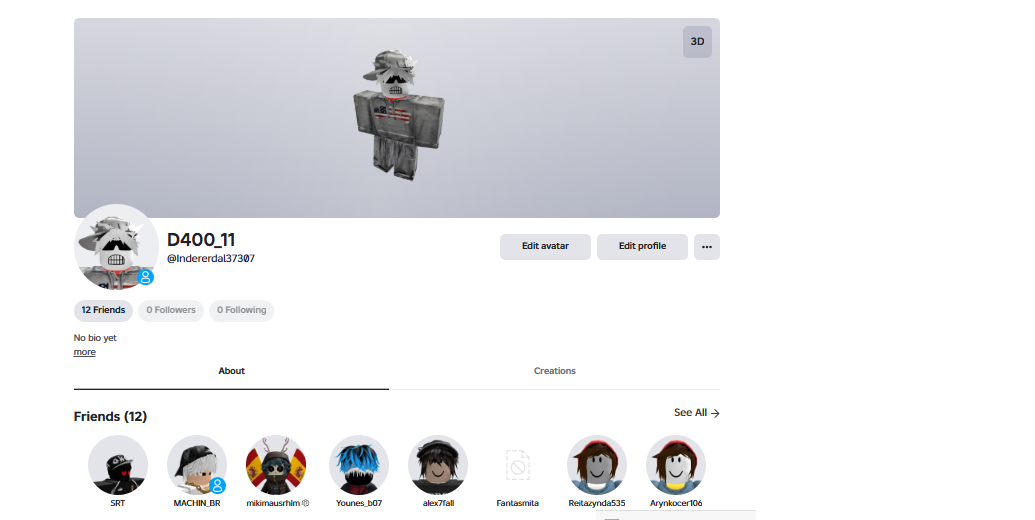Open Arynkocer106 friend avatar

coord(676,465)
